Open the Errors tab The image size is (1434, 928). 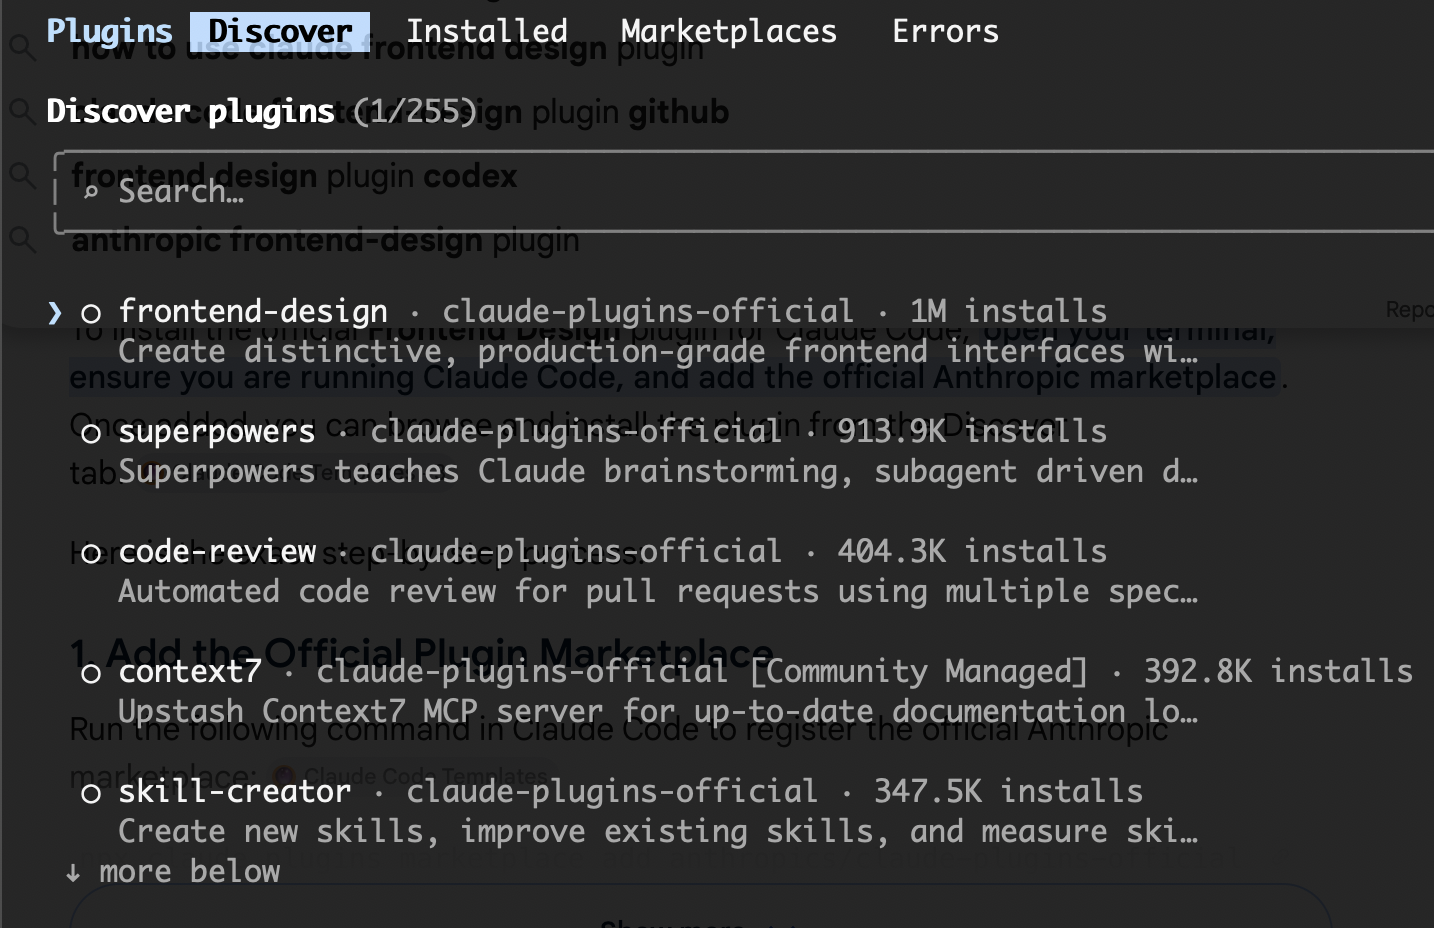point(946,31)
